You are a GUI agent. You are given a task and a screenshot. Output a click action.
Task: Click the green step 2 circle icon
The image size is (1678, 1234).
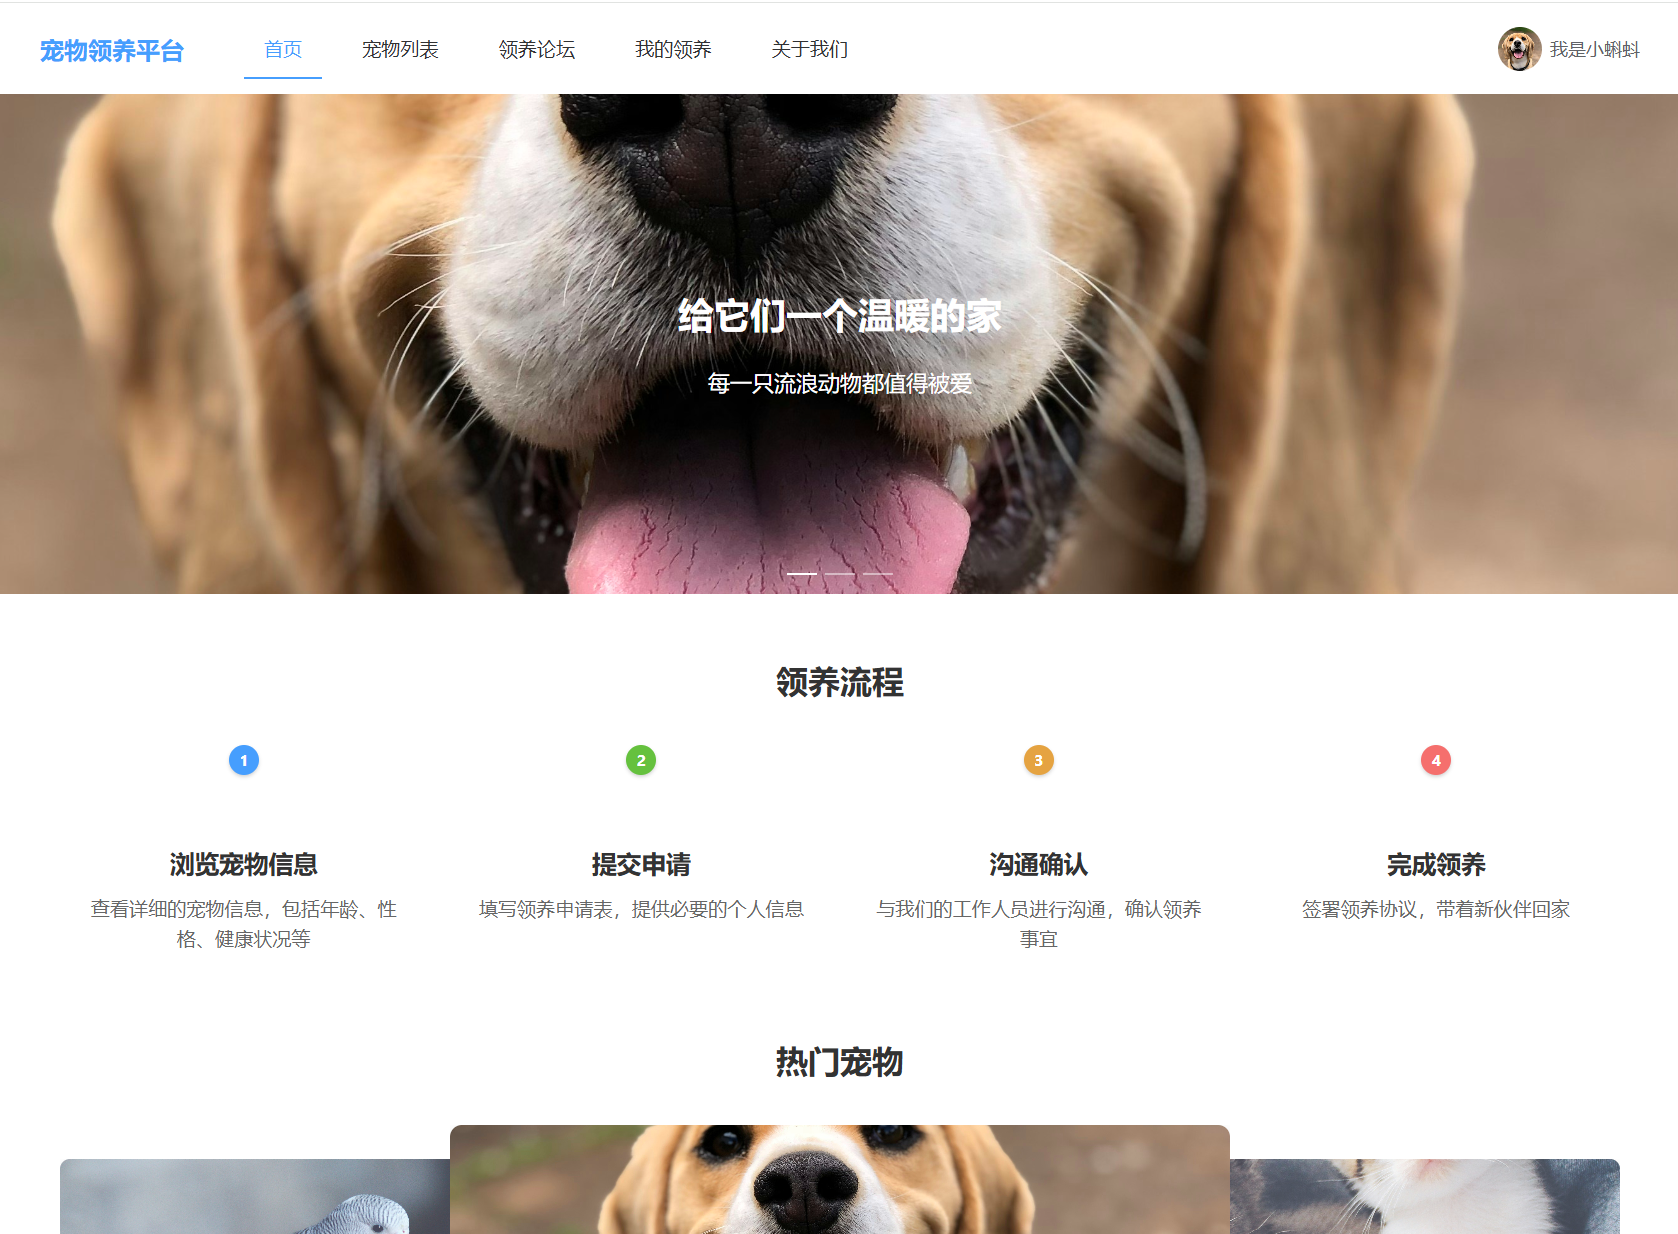pos(641,760)
